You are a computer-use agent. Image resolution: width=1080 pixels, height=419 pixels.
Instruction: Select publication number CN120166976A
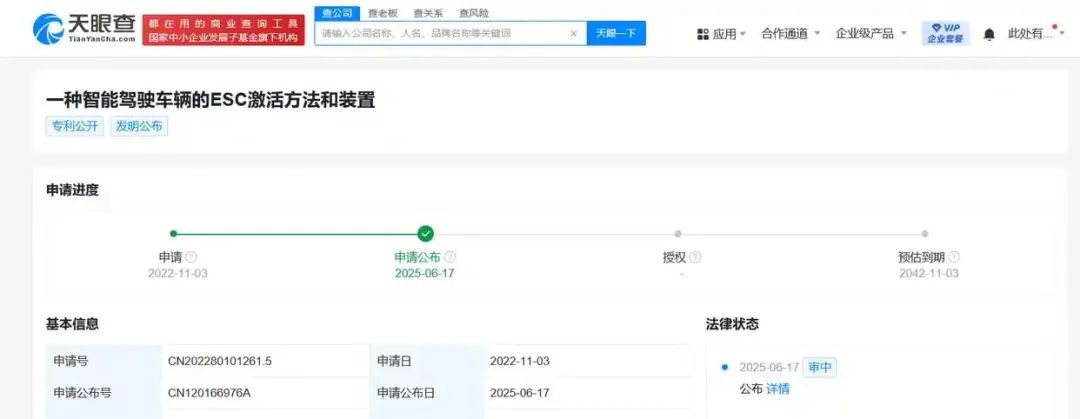tap(209, 393)
